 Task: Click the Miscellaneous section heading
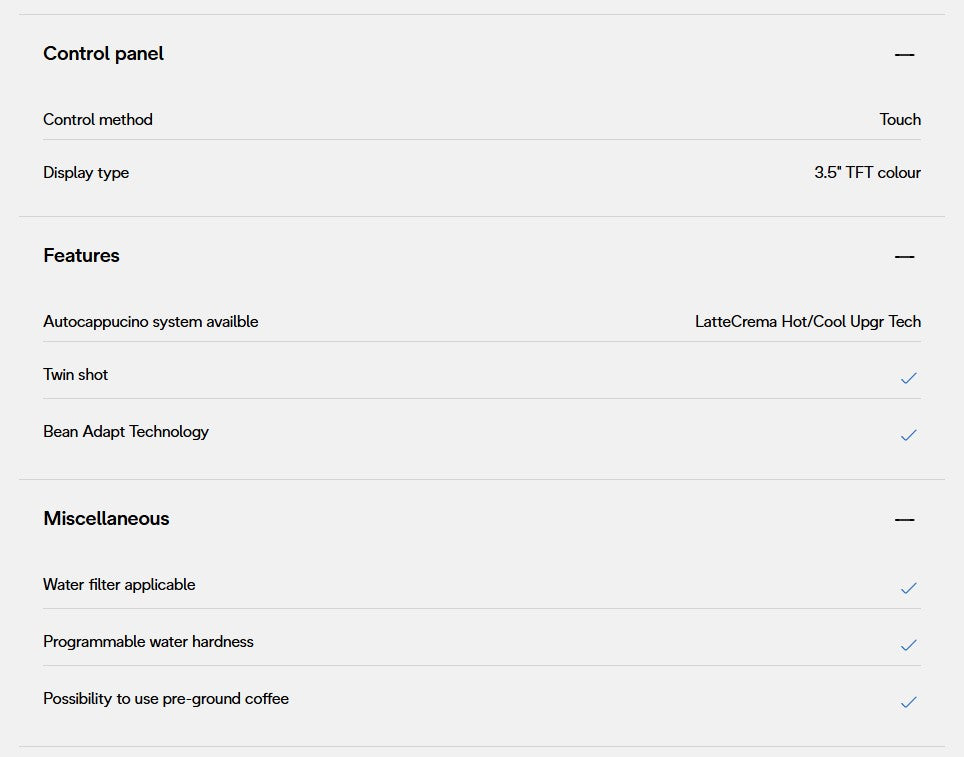(106, 519)
